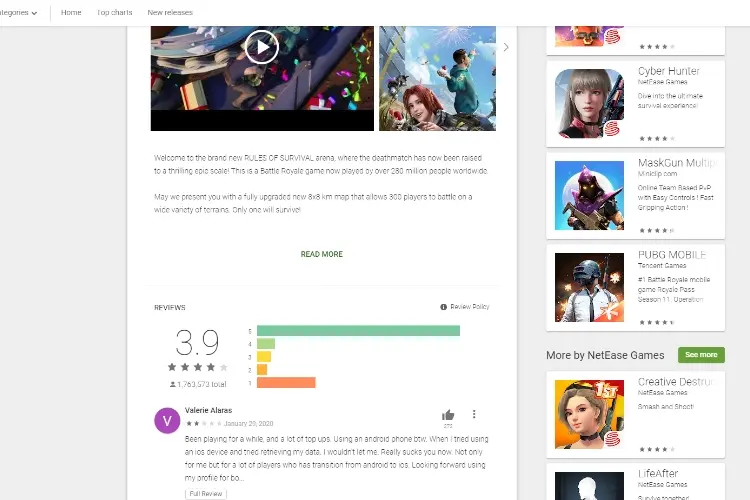Screen dimensions: 750x500
Task: Like Valerie Alaras's review with thumbs up
Action: tap(448, 414)
